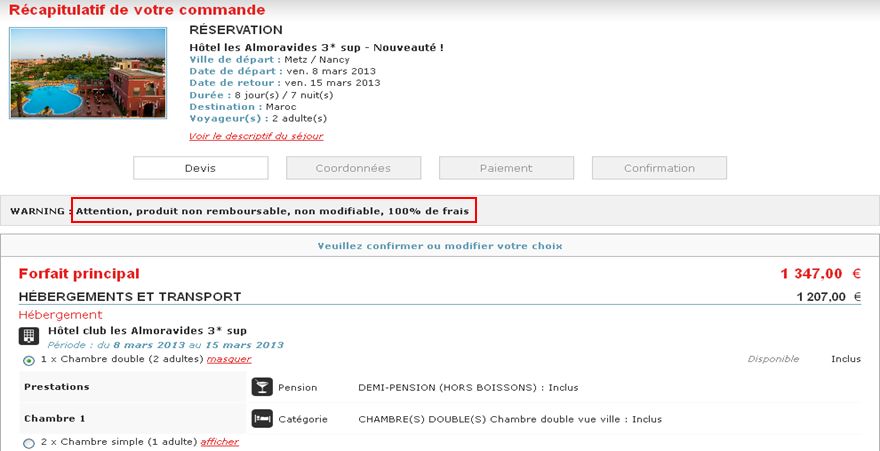
Task: Click the red Hébergement section label
Action: [60, 314]
